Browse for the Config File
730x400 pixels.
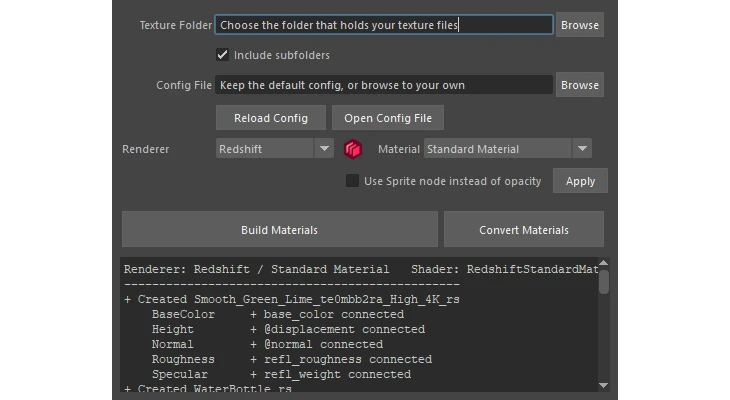click(580, 85)
